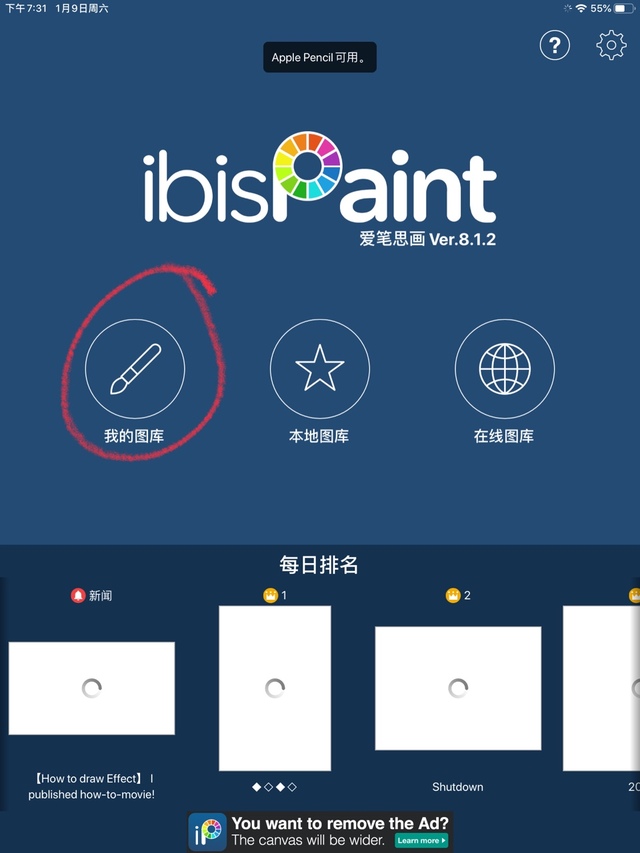Click the 我的图库 label
640x853 pixels.
[x=134, y=436]
